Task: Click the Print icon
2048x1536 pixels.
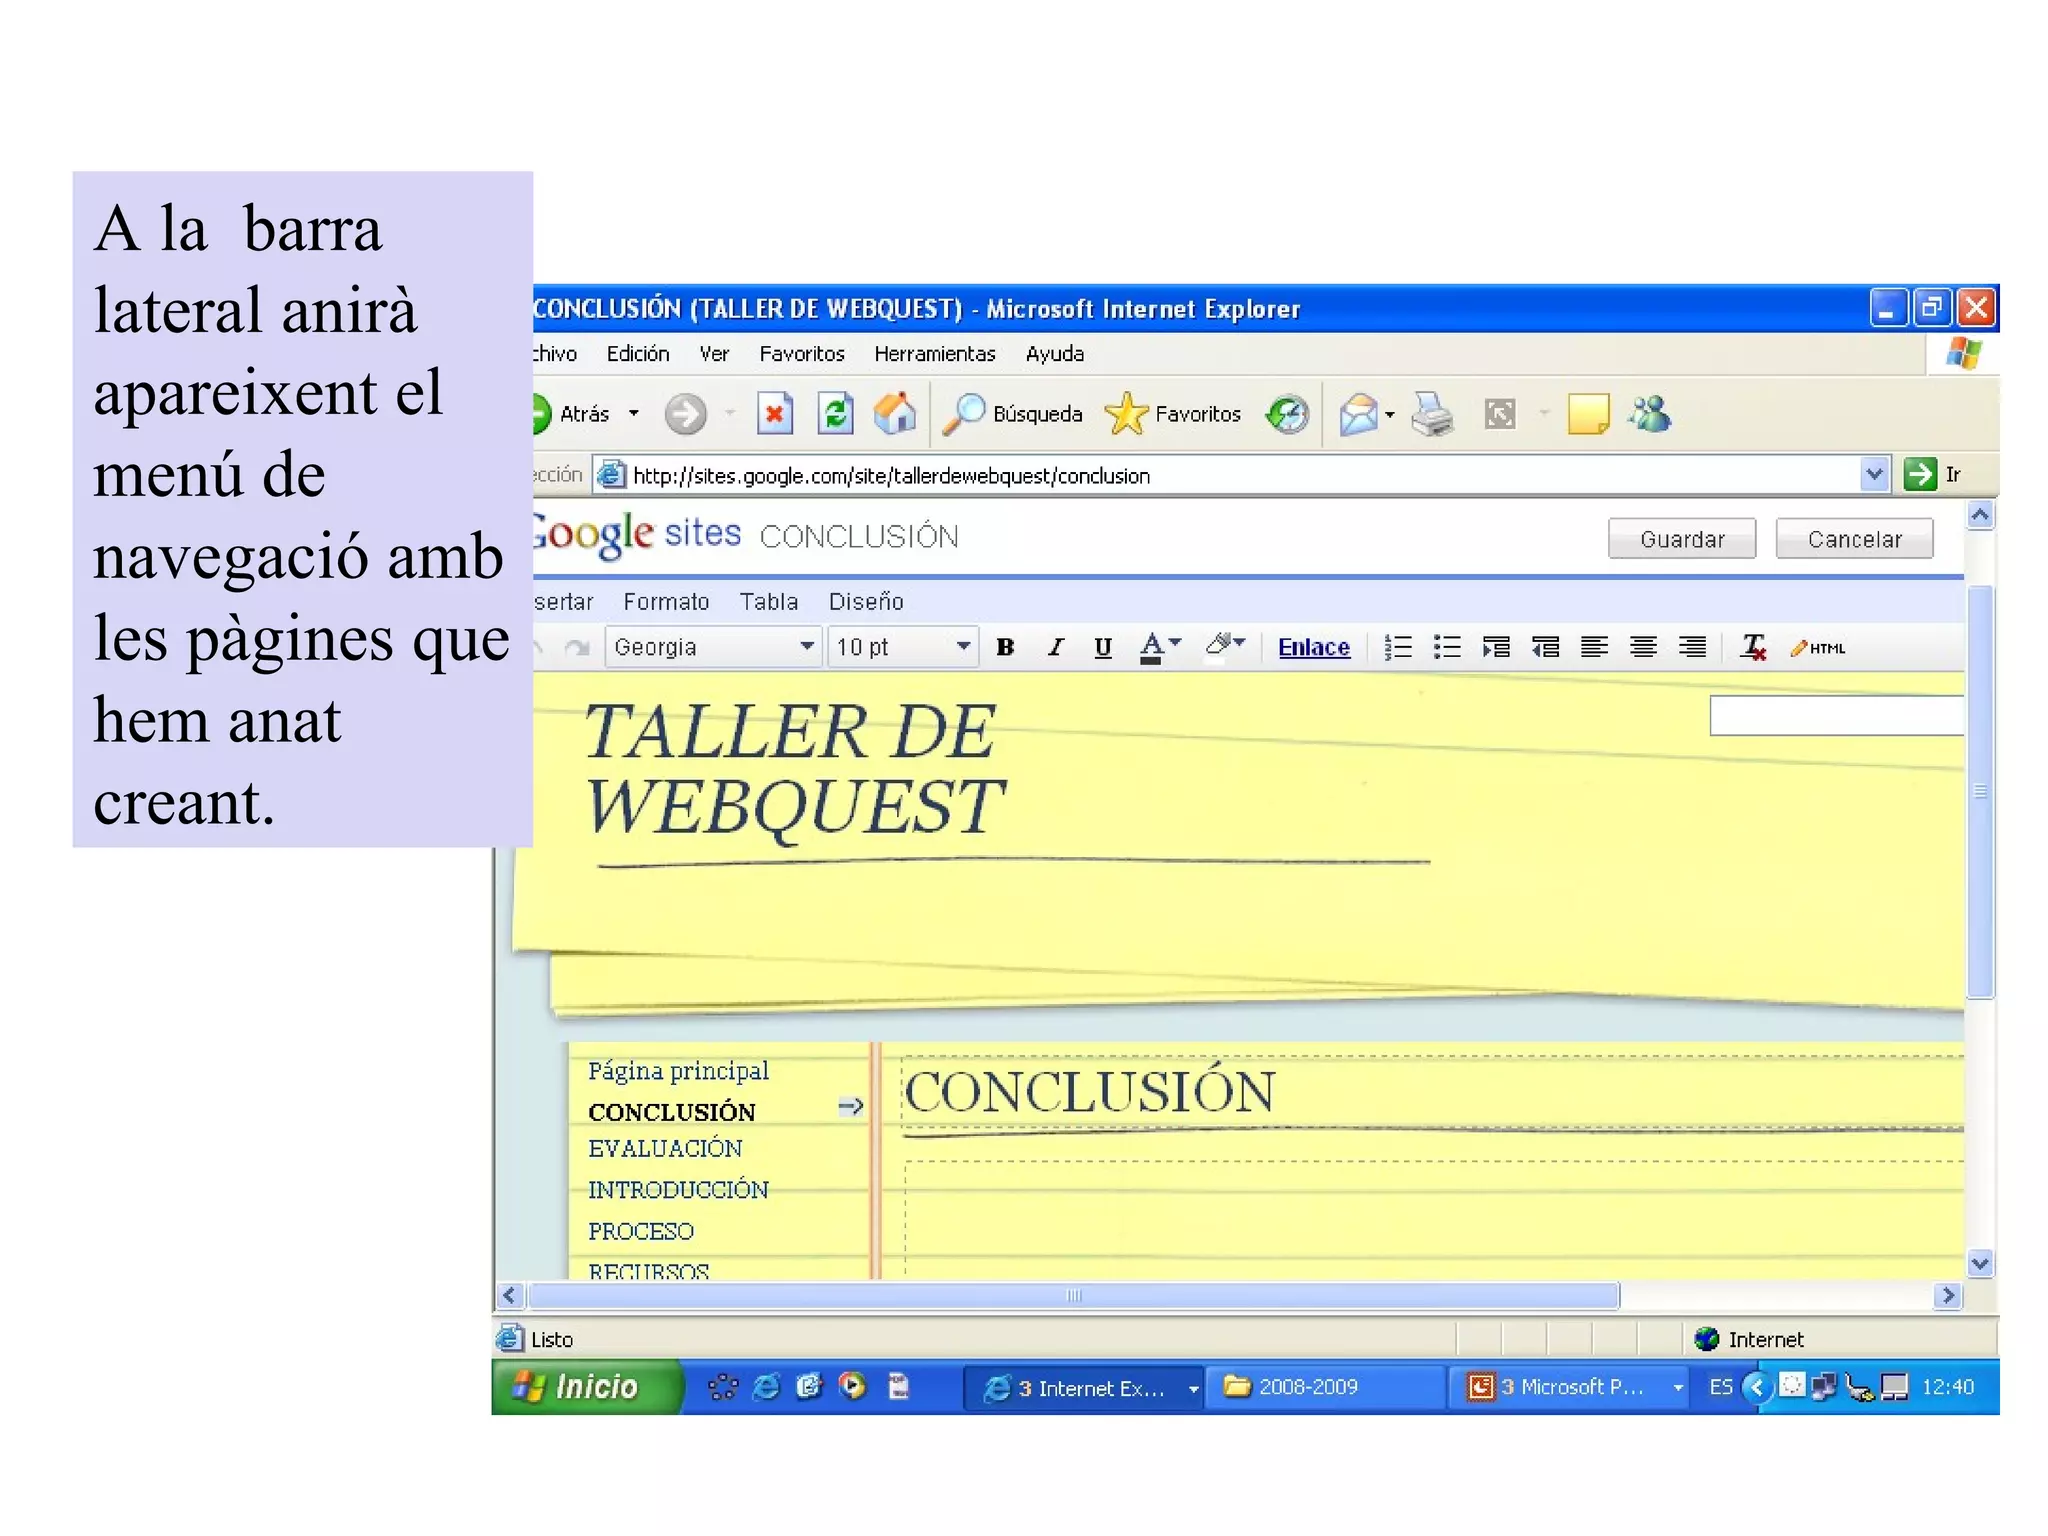Action: [1432, 413]
